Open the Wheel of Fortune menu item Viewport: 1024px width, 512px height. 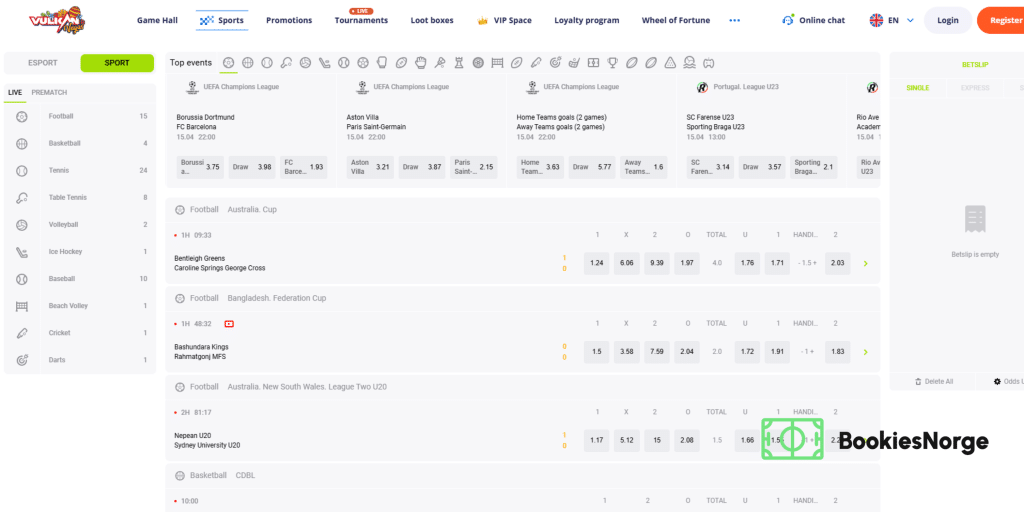[x=675, y=20]
